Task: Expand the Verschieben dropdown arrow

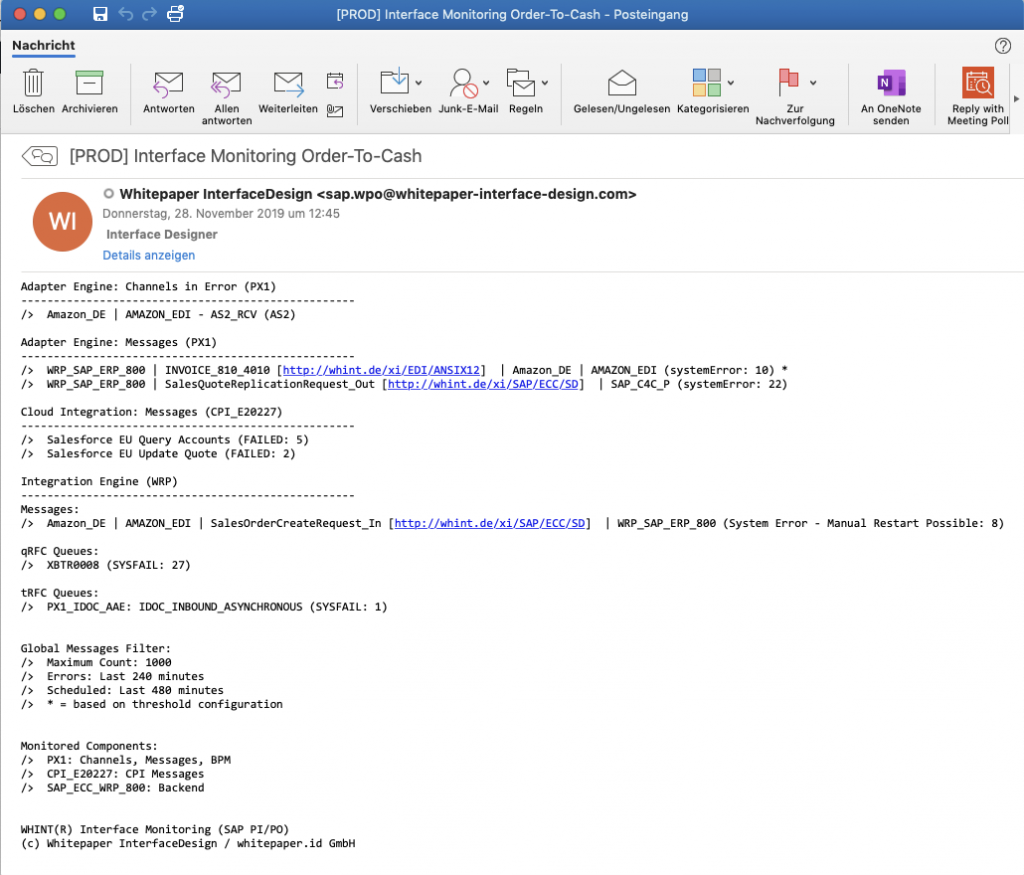Action: [419, 83]
